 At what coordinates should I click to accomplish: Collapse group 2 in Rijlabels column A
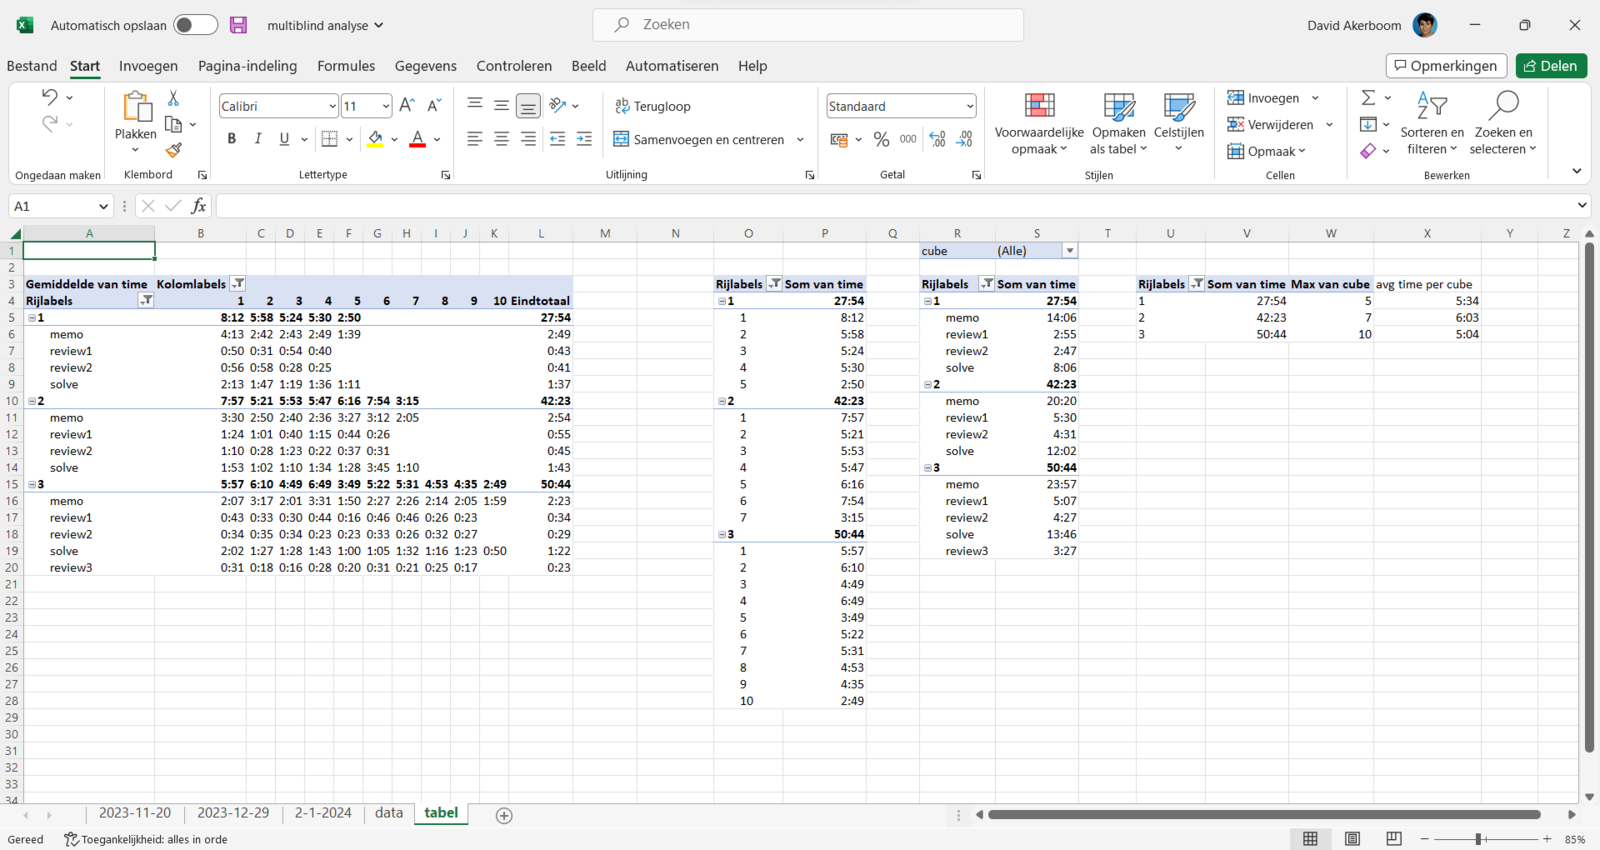click(x=32, y=401)
